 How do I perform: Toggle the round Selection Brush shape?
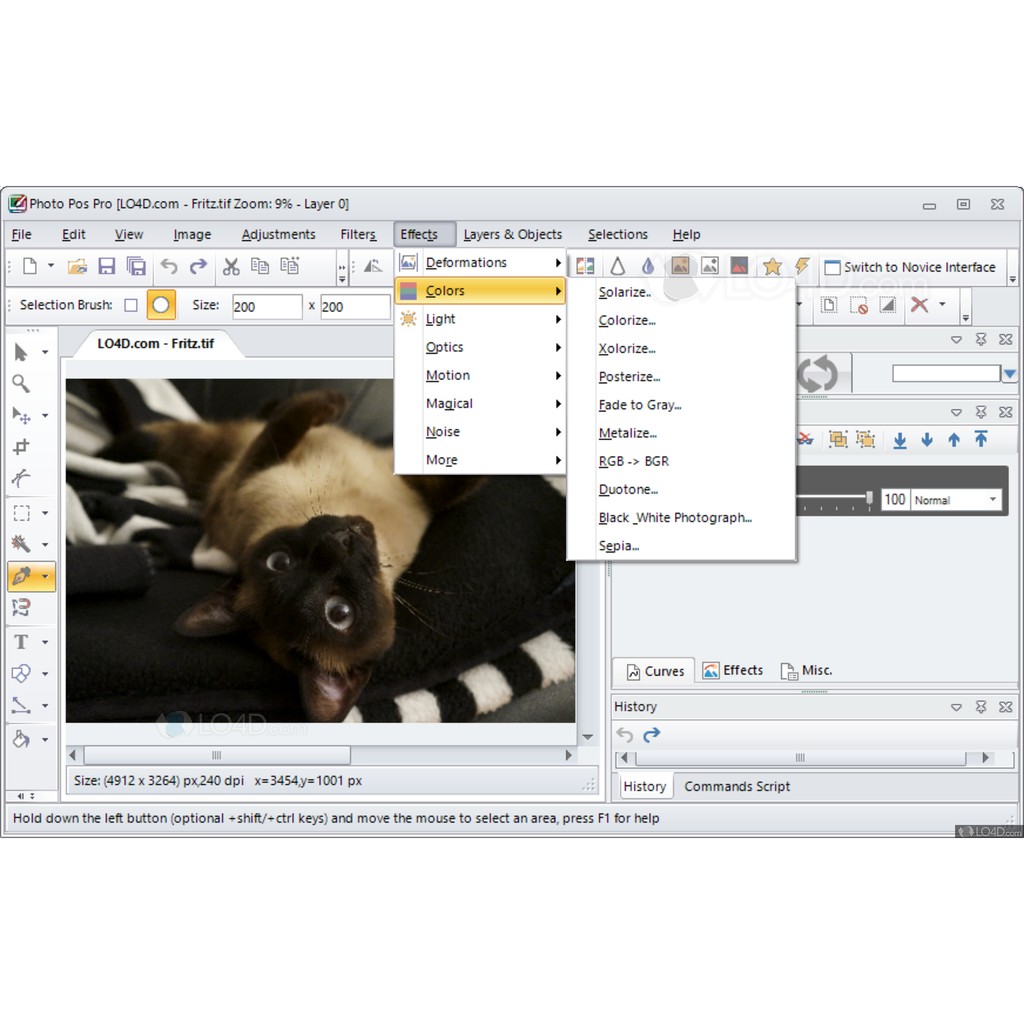[161, 305]
